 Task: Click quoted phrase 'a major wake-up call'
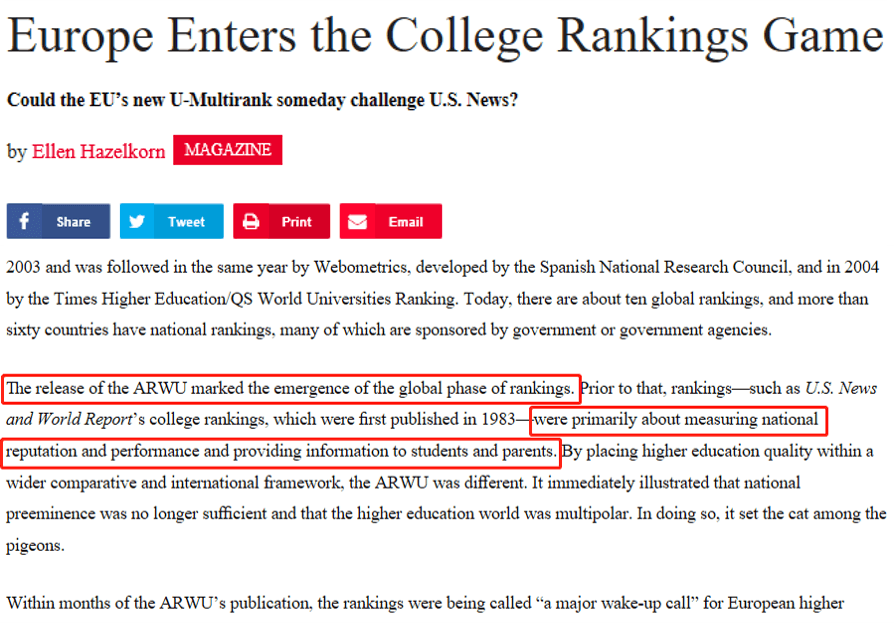click(x=616, y=603)
